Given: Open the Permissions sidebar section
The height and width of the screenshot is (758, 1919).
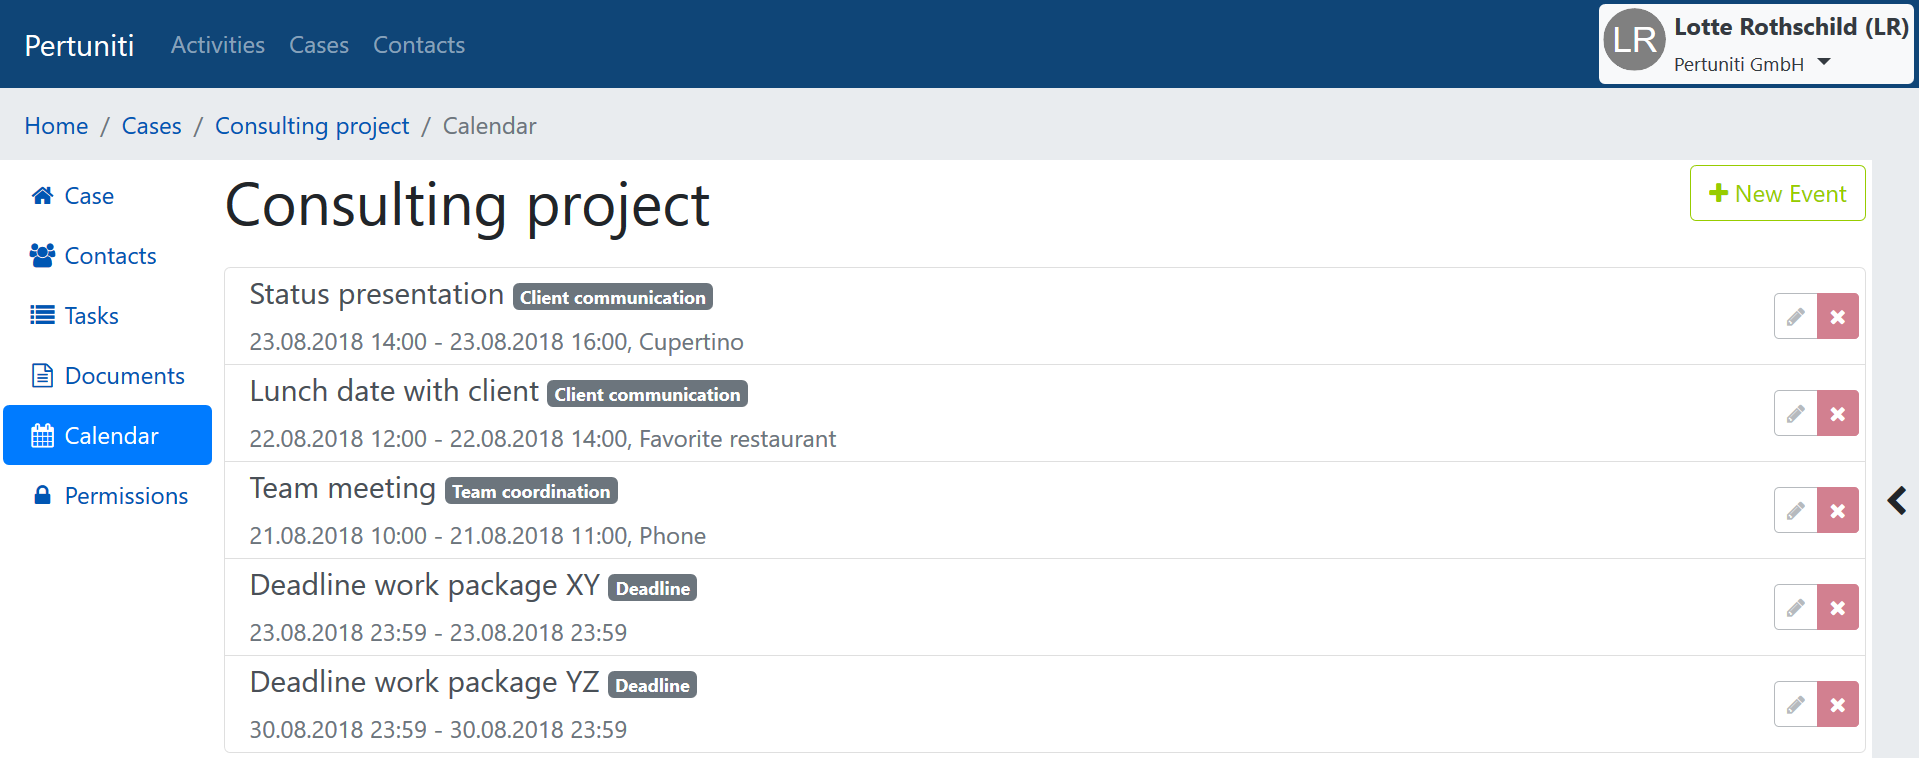Looking at the screenshot, I should click(125, 496).
